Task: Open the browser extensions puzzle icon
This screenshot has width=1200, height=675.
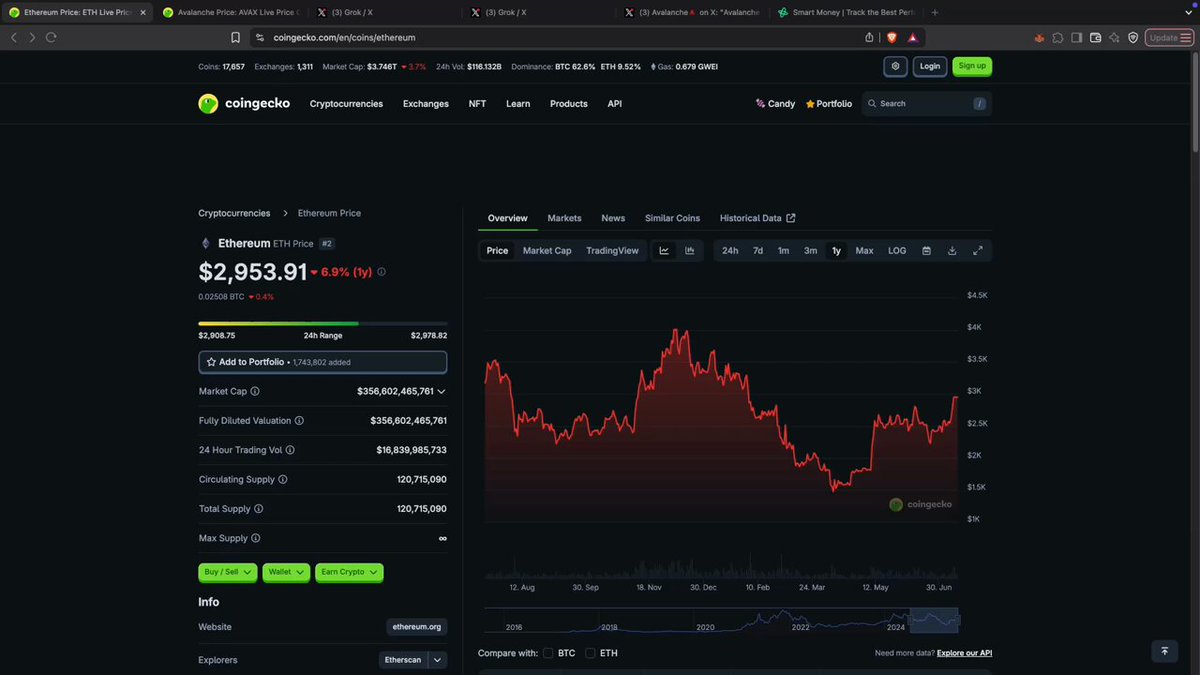Action: (1058, 37)
